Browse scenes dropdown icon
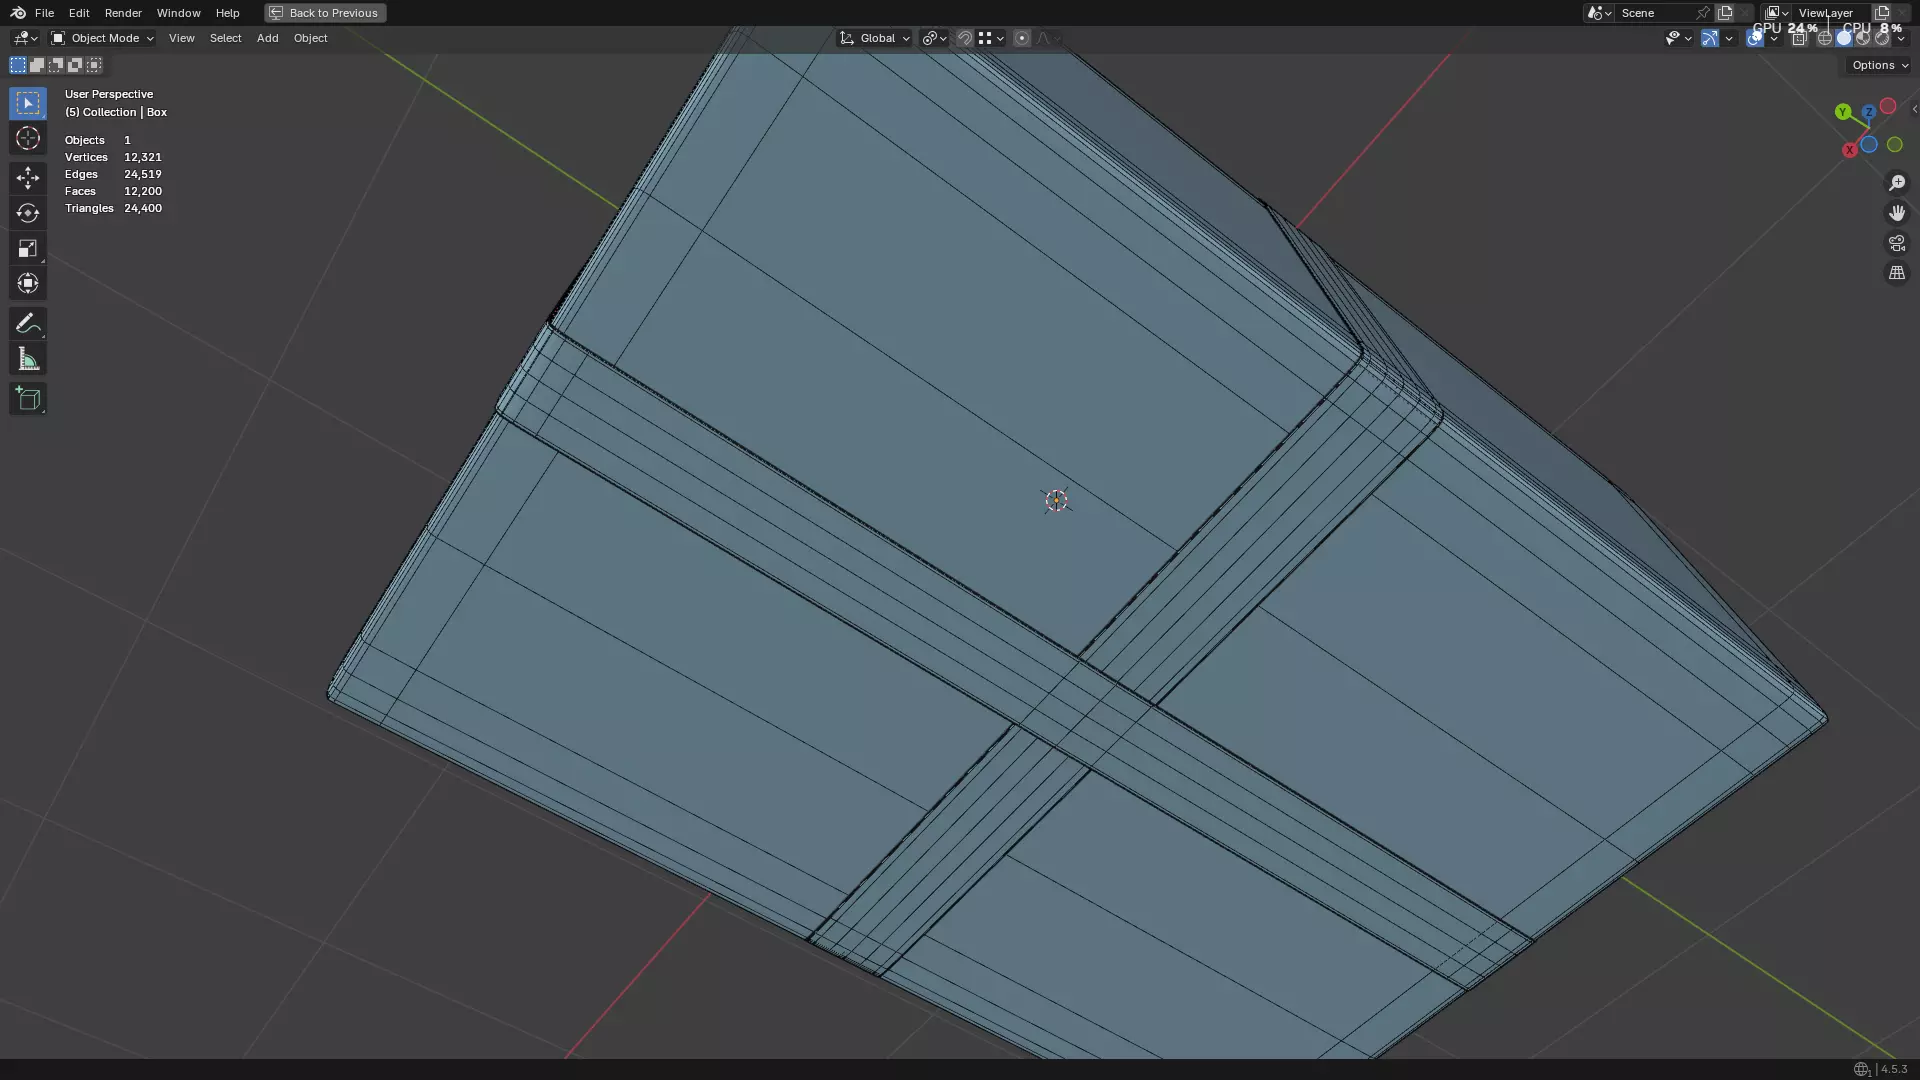This screenshot has height=1080, width=1920. pyautogui.click(x=1599, y=13)
